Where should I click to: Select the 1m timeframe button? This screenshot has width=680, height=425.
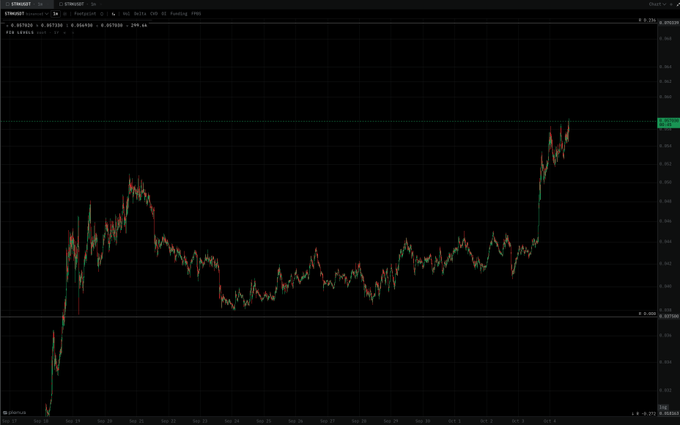(x=56, y=14)
